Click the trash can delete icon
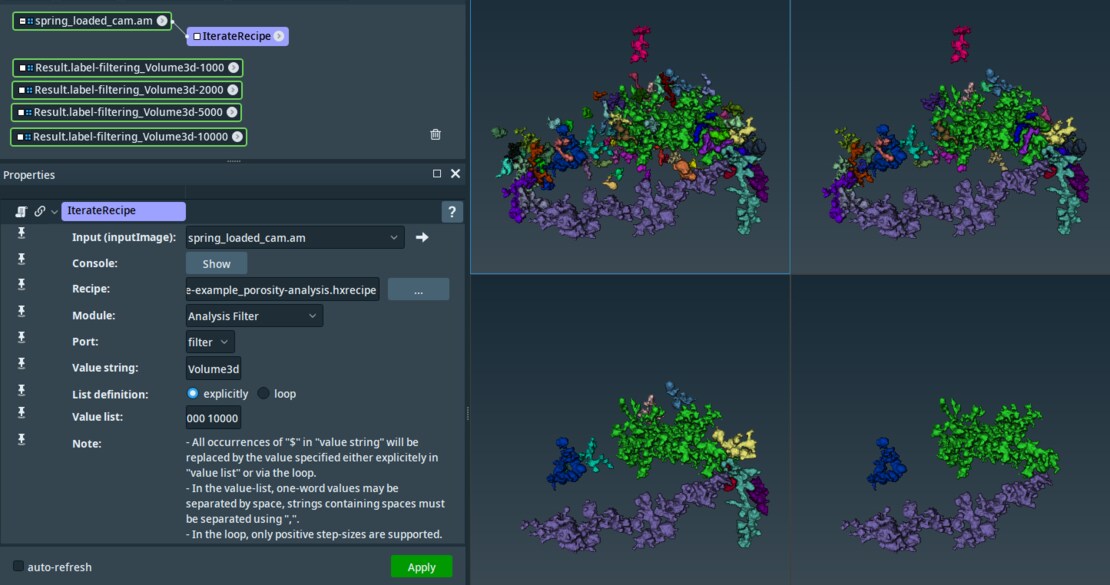Image resolution: width=1110 pixels, height=585 pixels. 435,134
